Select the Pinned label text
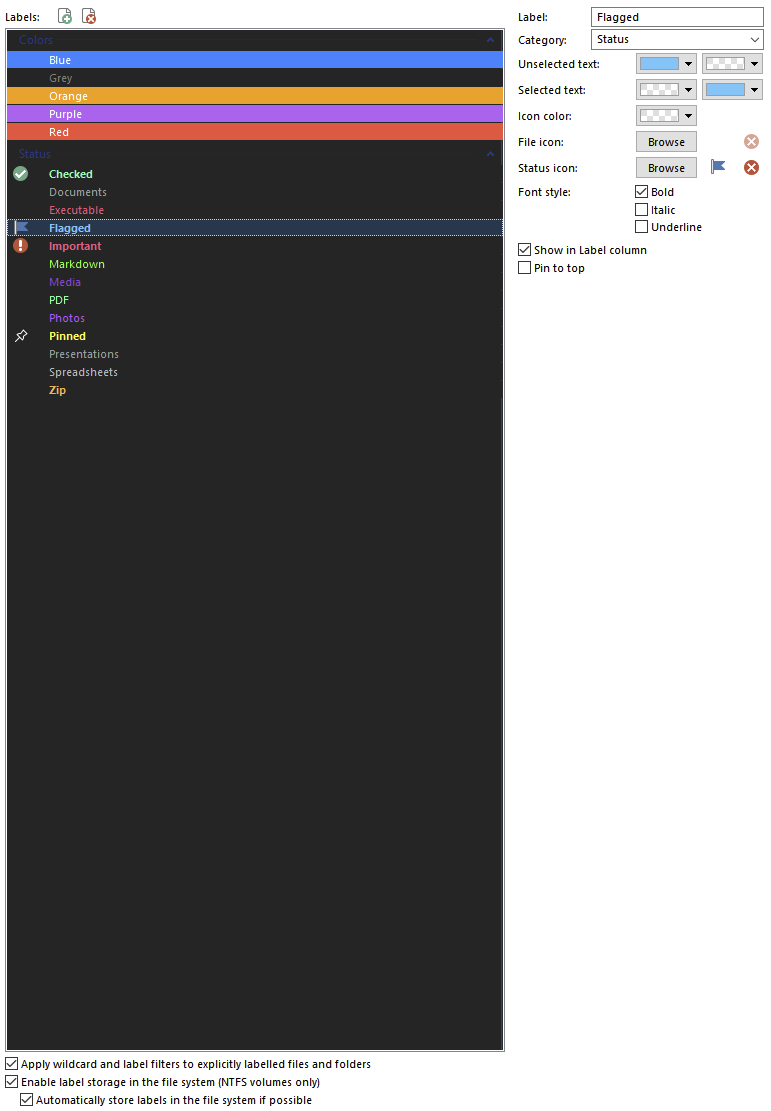The height and width of the screenshot is (1111, 771). pos(67,336)
